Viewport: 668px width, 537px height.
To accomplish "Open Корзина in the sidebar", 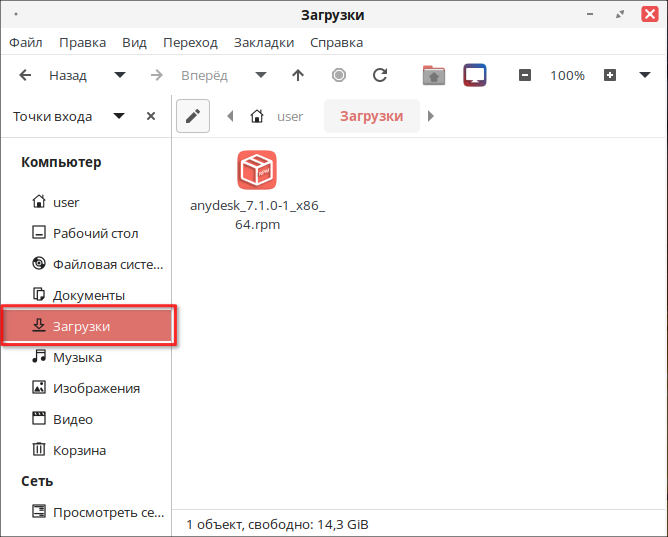I will click(79, 450).
